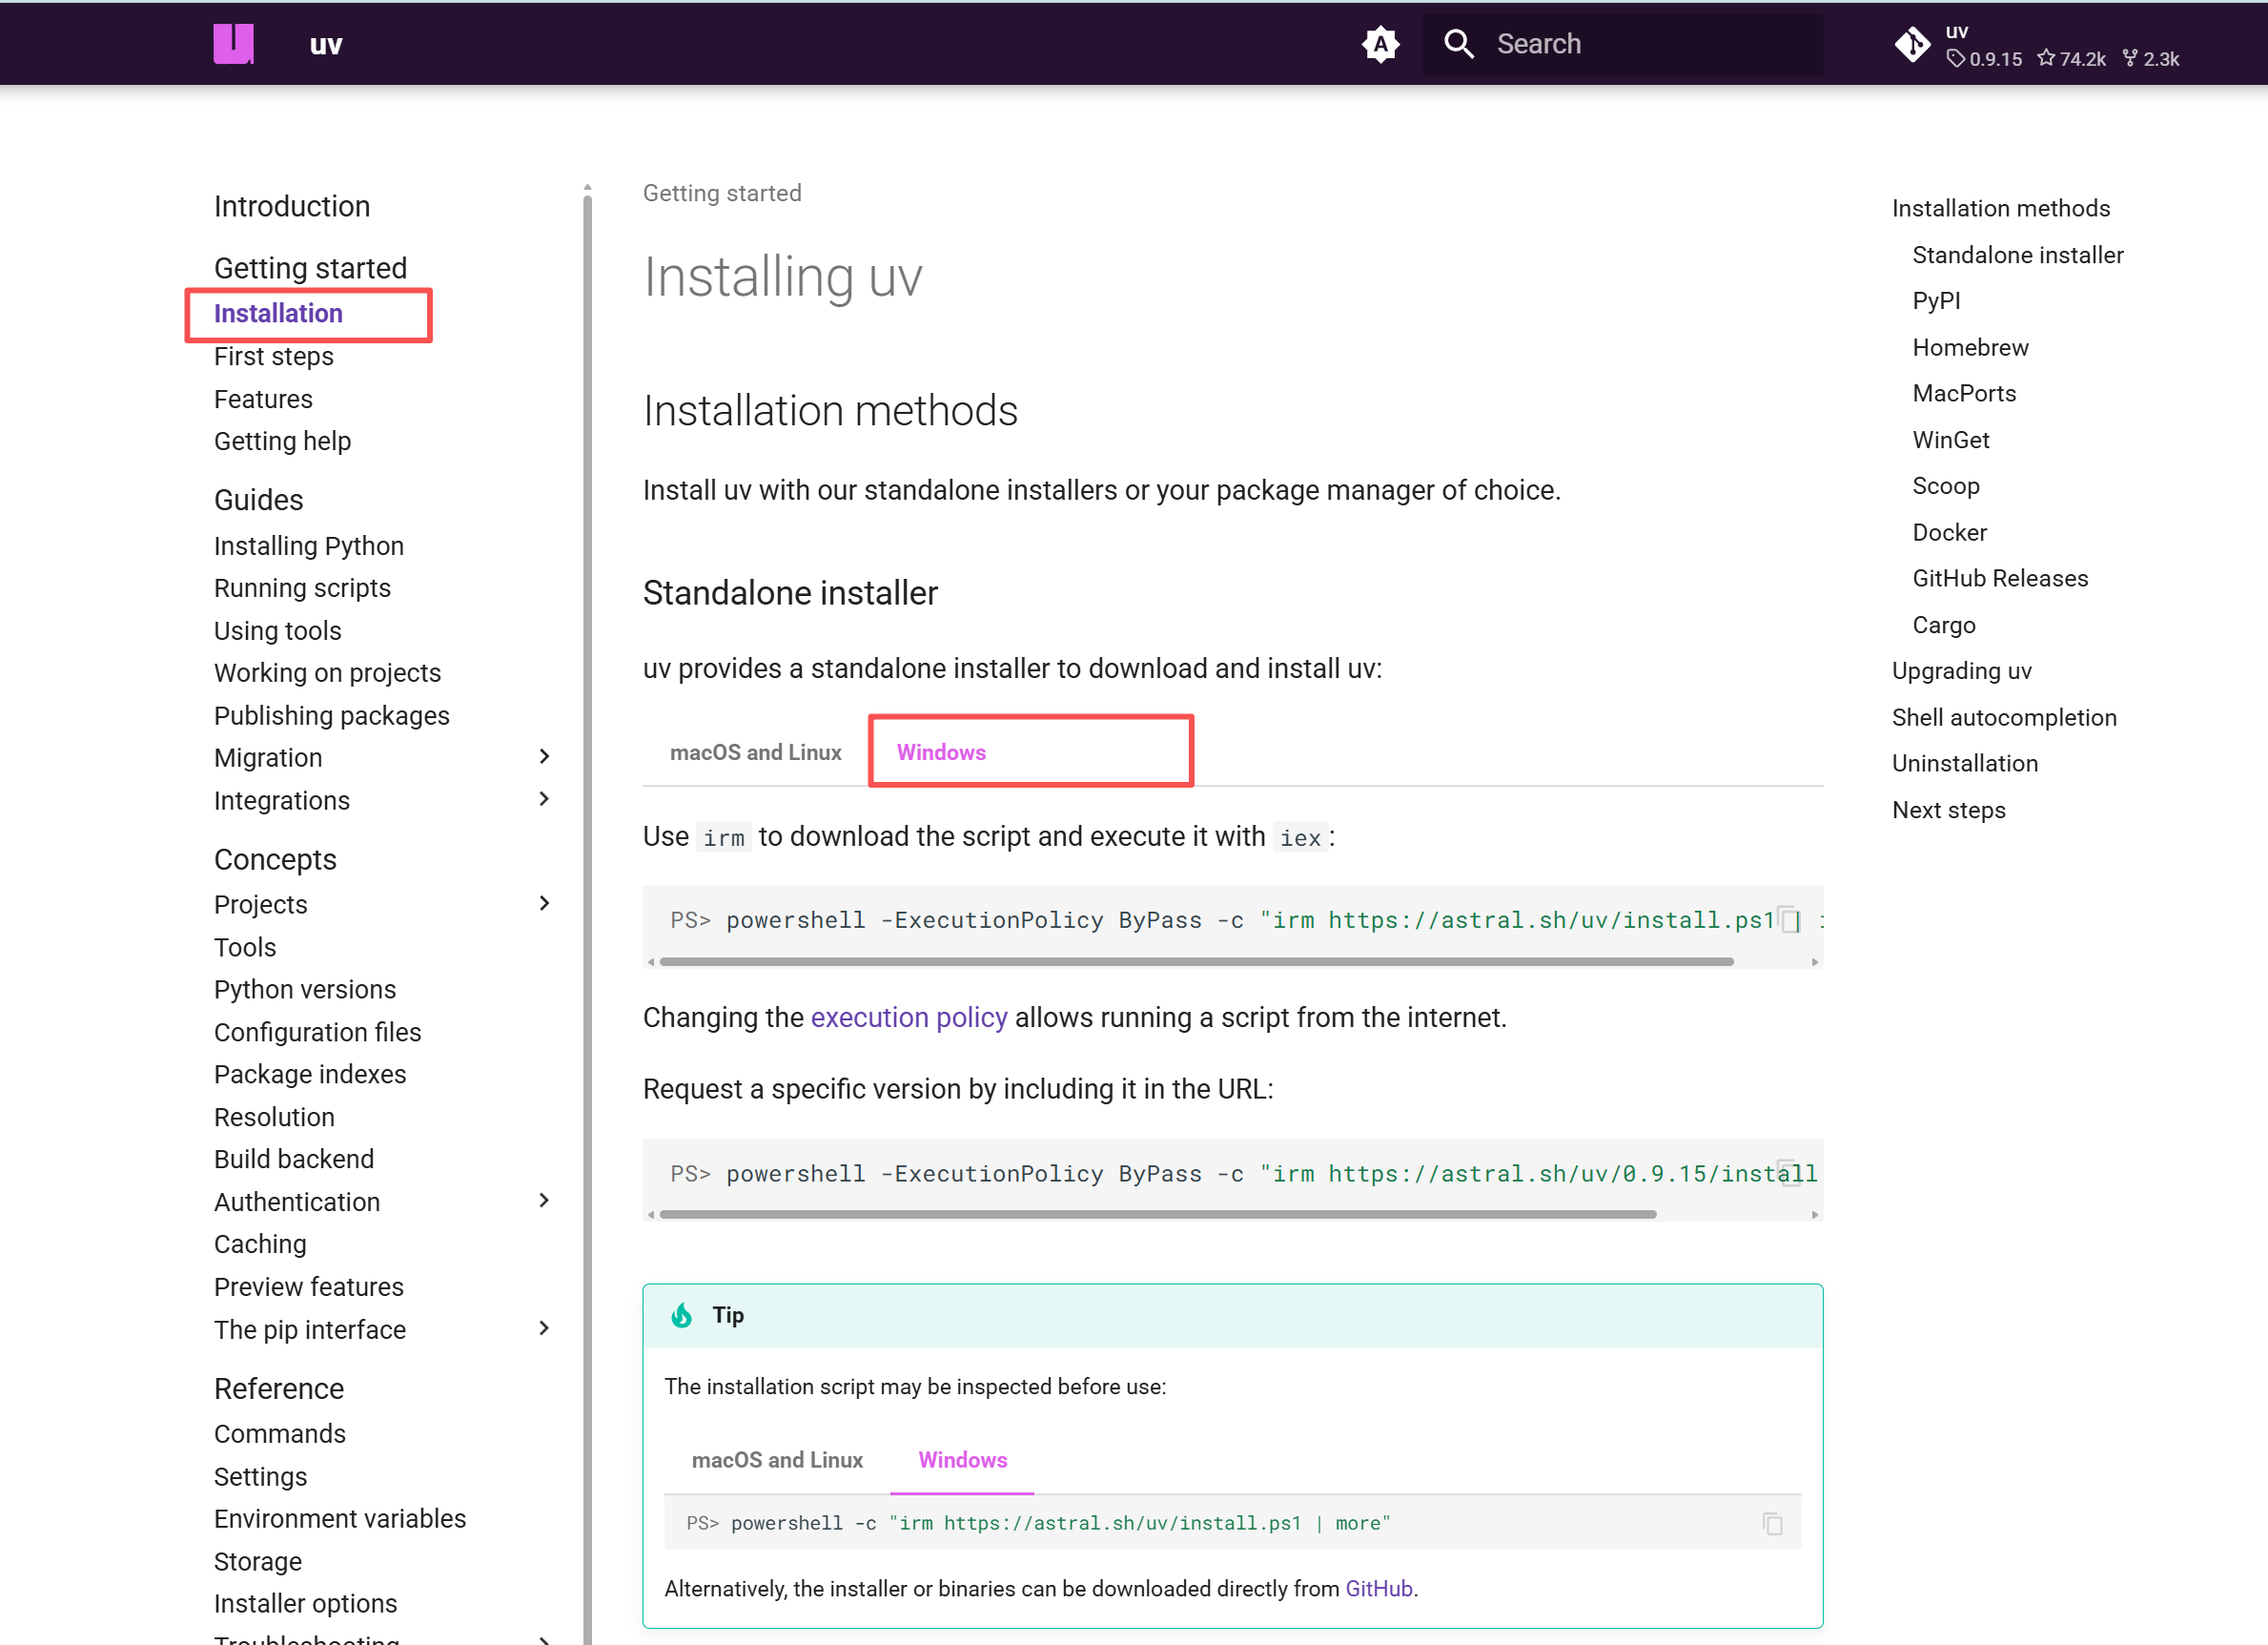Switch to macOS and Linux installer tab
Screen dimensions: 2268x1645
[x=755, y=752]
